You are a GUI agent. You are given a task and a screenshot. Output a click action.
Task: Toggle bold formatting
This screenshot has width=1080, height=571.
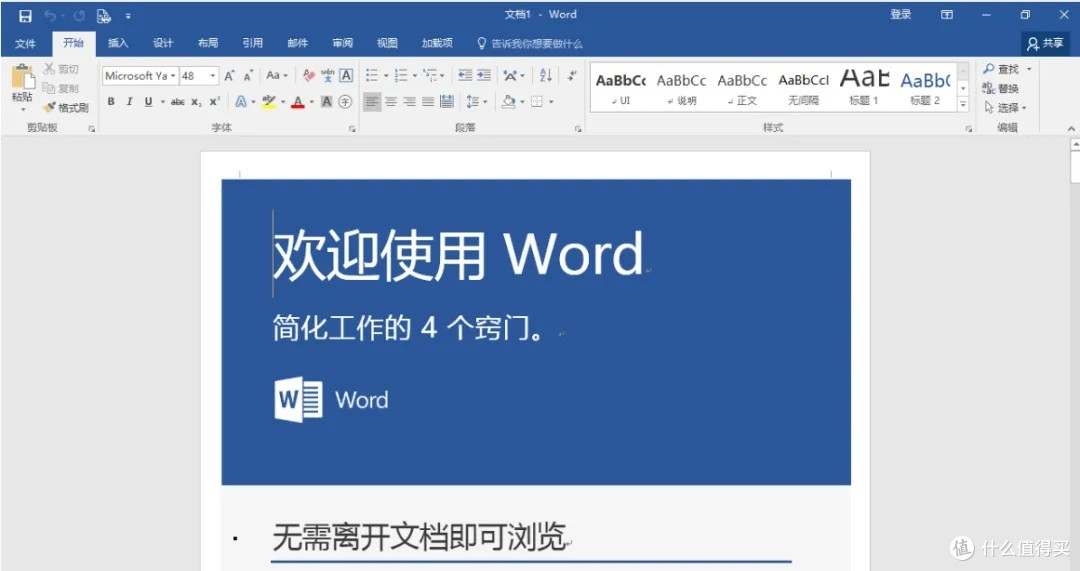111,102
